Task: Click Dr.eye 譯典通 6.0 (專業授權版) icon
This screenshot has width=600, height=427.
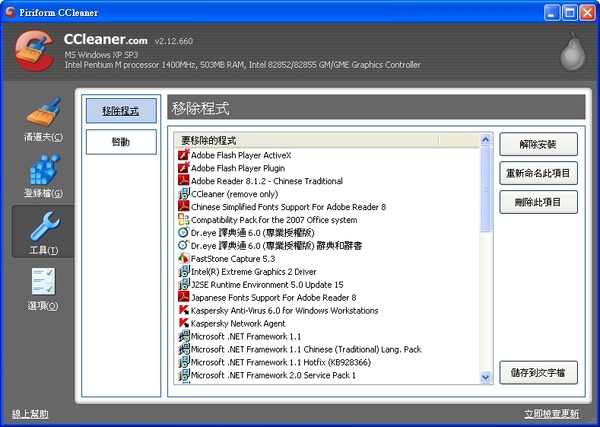Action: tap(184, 232)
